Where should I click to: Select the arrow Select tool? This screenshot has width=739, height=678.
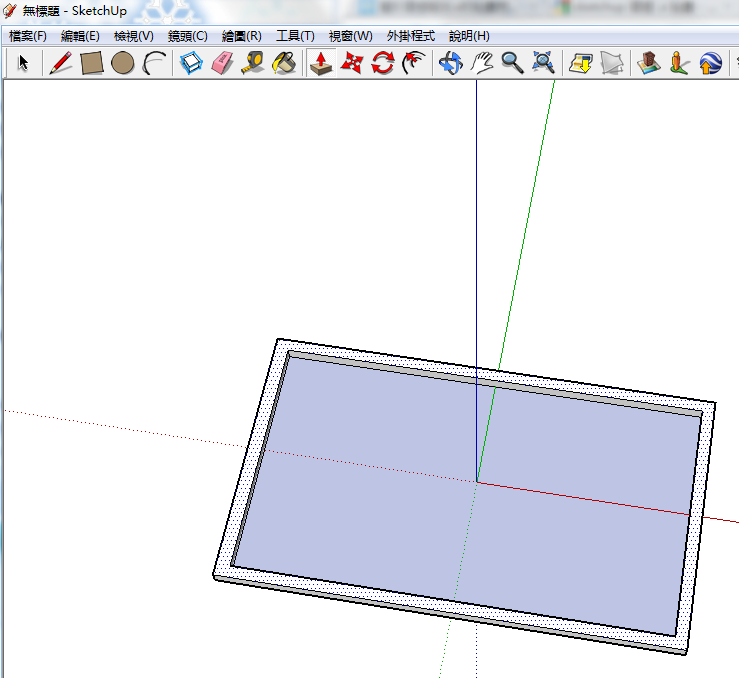(x=23, y=63)
